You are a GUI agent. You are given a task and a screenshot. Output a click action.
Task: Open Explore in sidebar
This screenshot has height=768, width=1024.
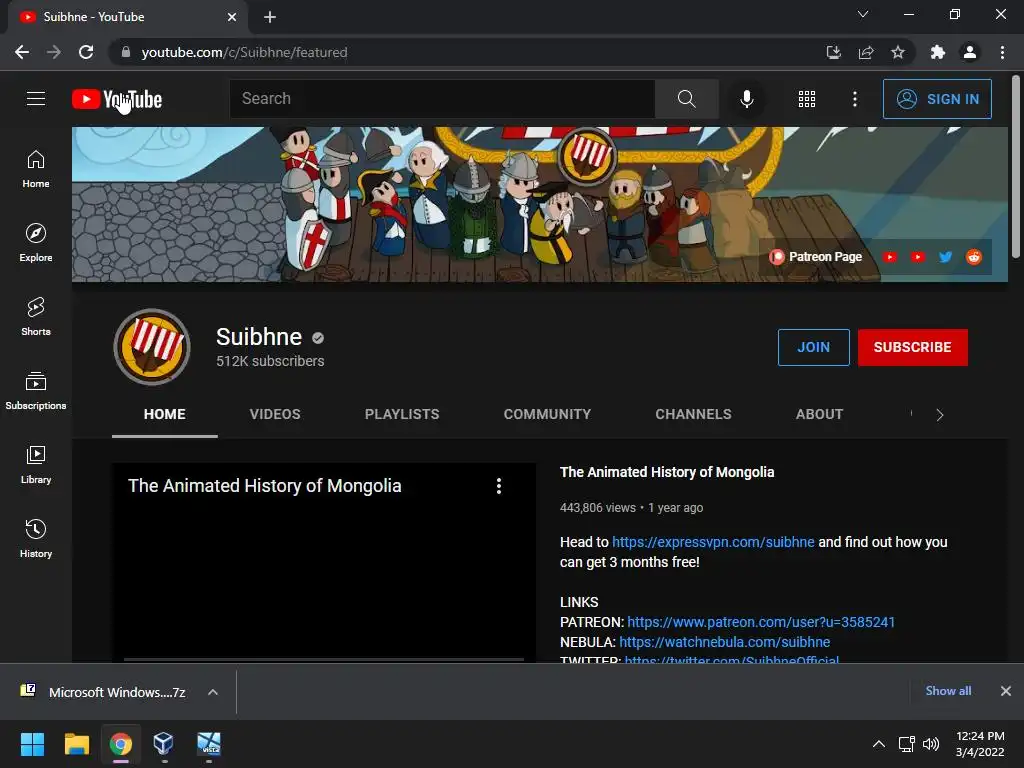[x=36, y=242]
